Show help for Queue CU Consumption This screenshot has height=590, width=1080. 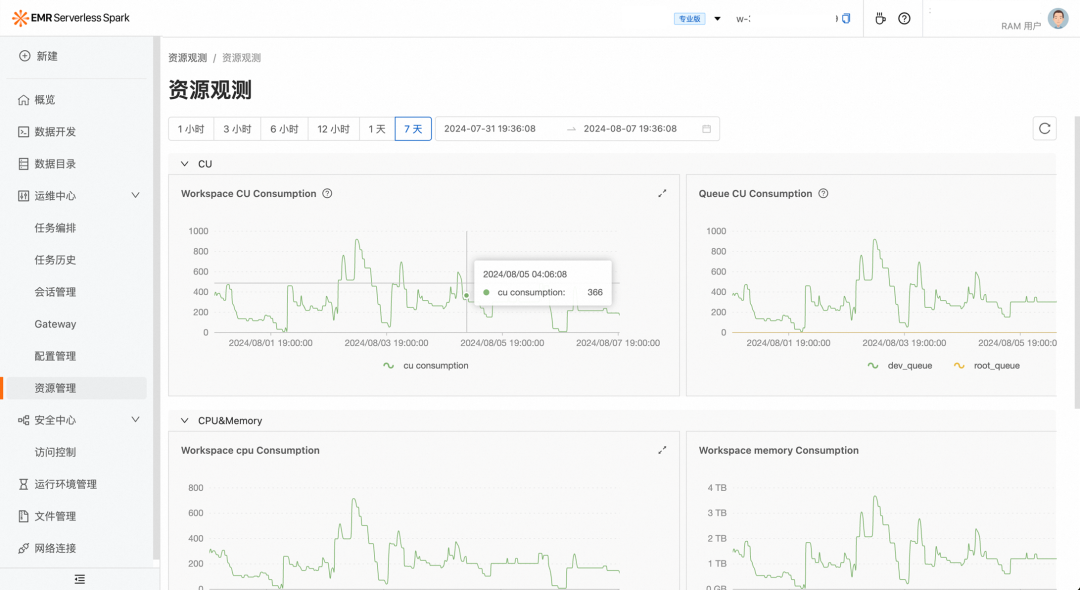(823, 193)
